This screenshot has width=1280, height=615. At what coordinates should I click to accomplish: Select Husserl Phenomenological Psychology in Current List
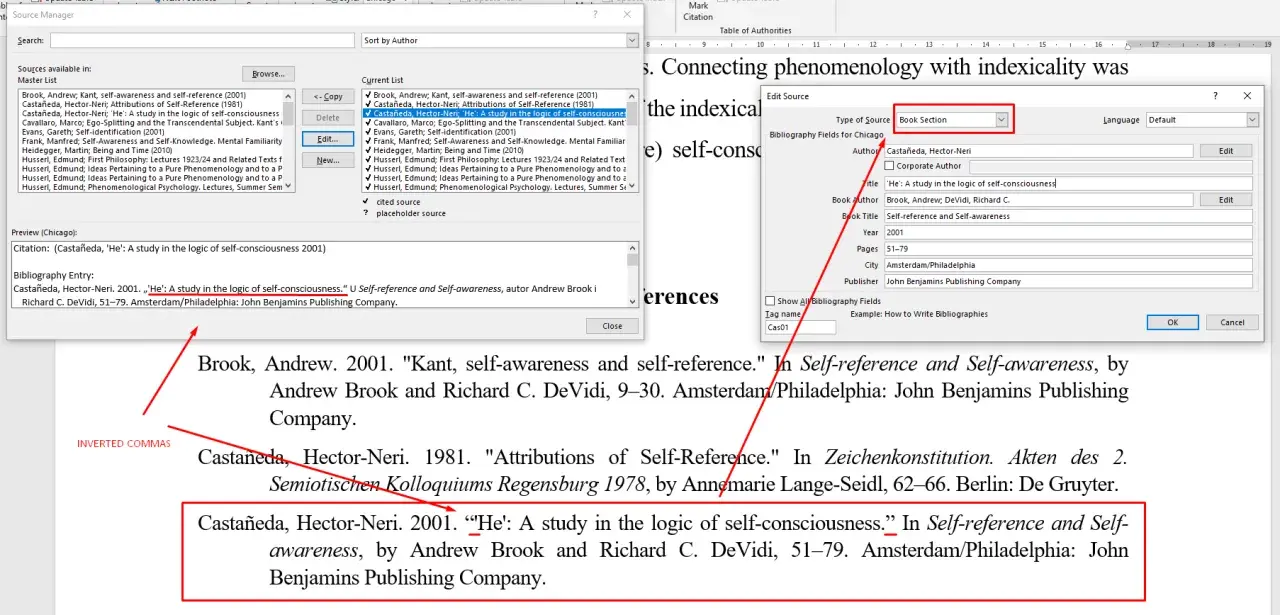tap(494, 187)
